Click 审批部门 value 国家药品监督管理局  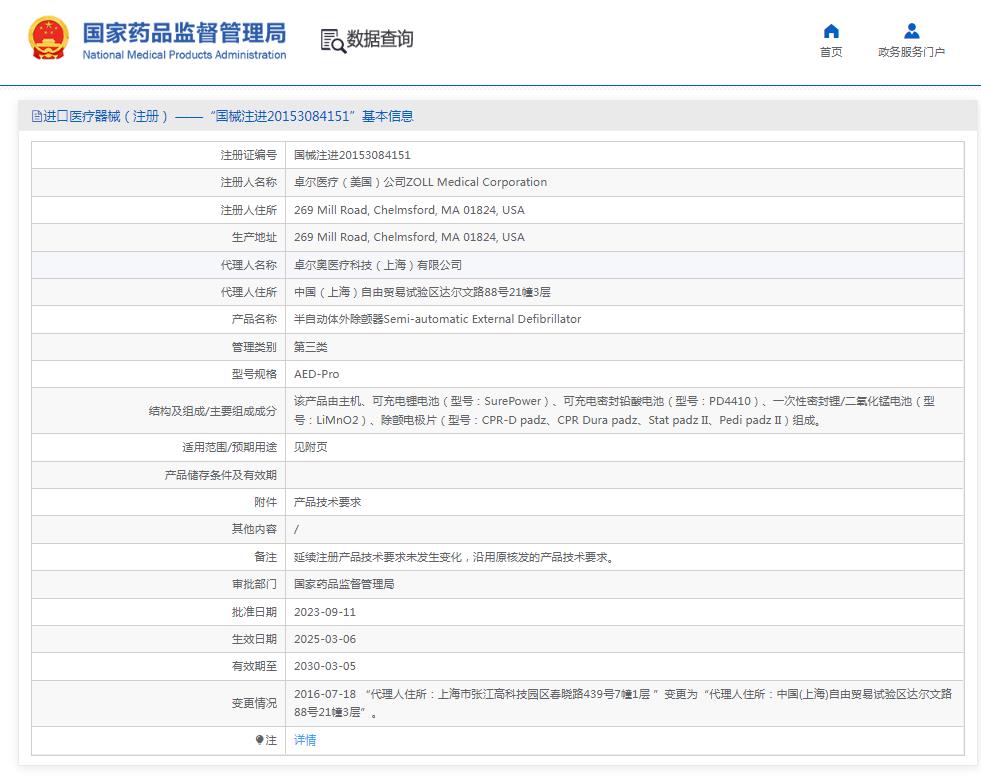tap(344, 584)
